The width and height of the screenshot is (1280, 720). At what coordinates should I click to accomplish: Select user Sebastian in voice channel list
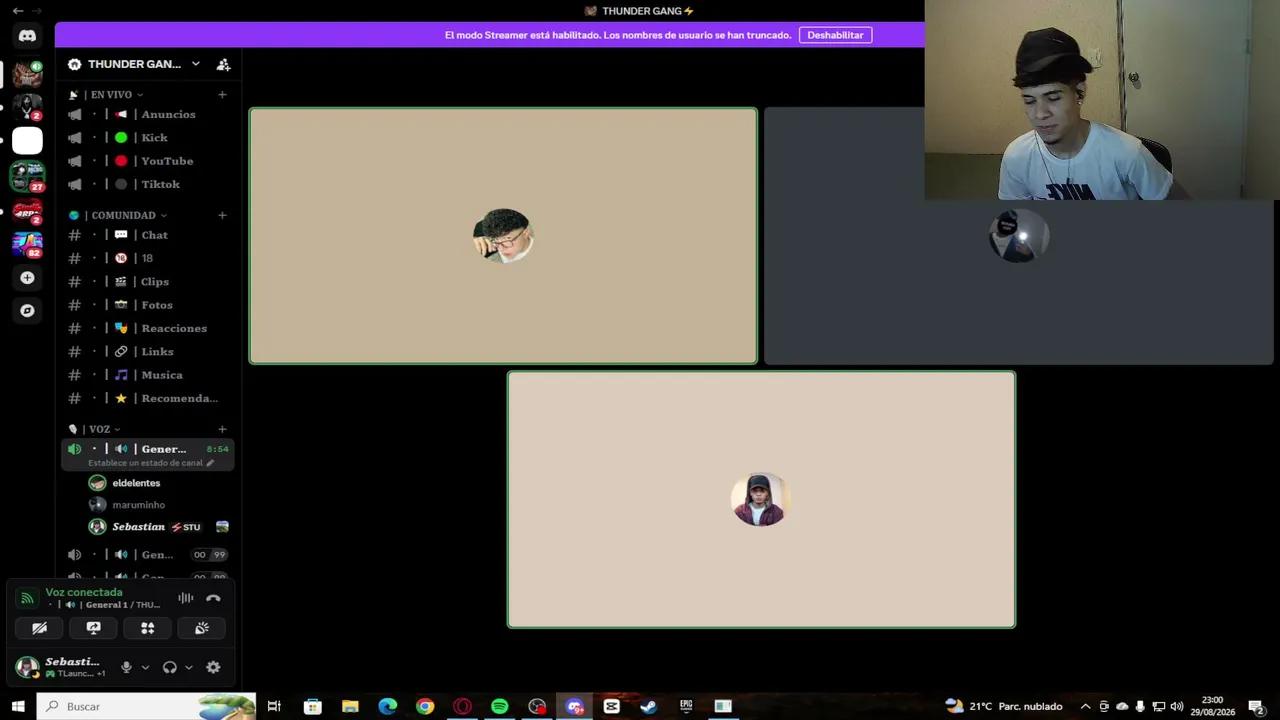coord(139,527)
